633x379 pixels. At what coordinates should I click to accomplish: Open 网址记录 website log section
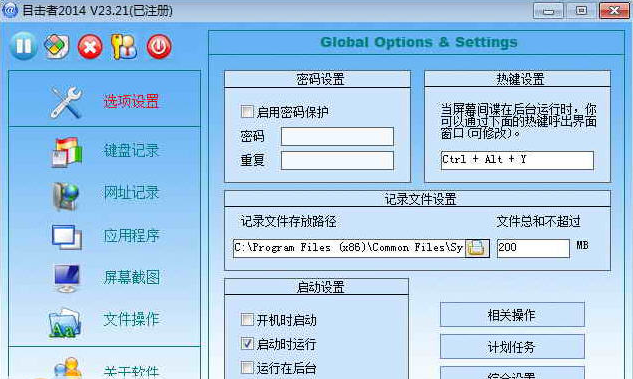click(x=105, y=194)
